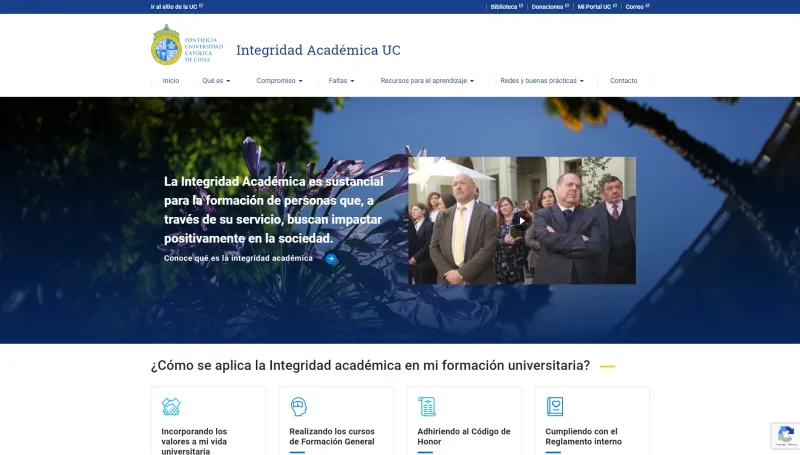Image resolution: width=800 pixels, height=455 pixels.
Task: Open the Faltas dropdown menu
Action: pyautogui.click(x=341, y=81)
